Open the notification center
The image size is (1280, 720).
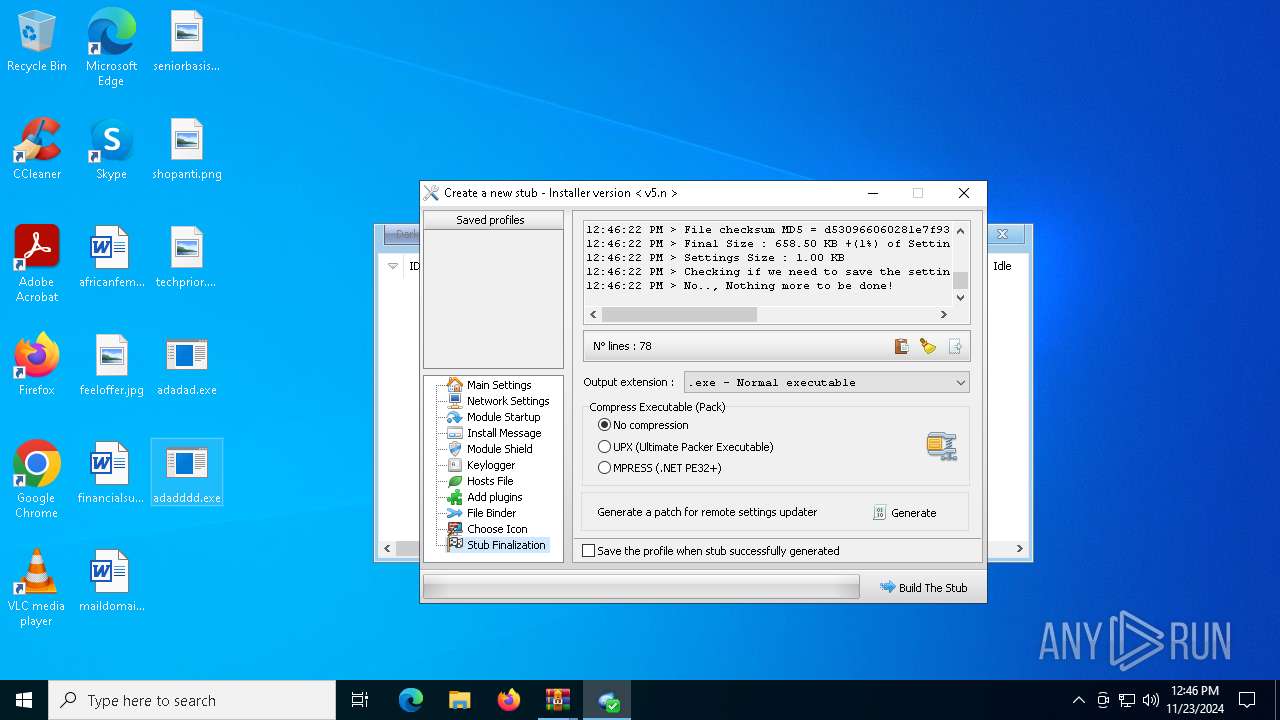pos(1247,700)
